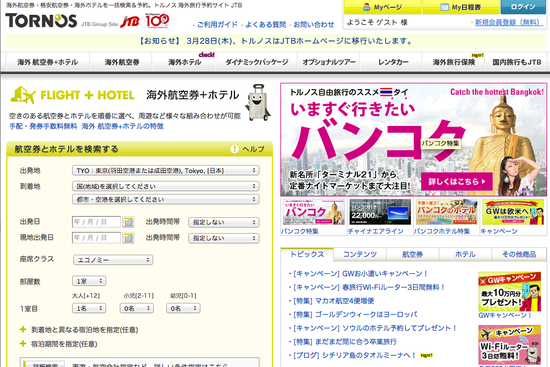Open calendar icon for 現地出発日
Image resolution: width=550 pixels, height=367 pixels.
coord(128,238)
